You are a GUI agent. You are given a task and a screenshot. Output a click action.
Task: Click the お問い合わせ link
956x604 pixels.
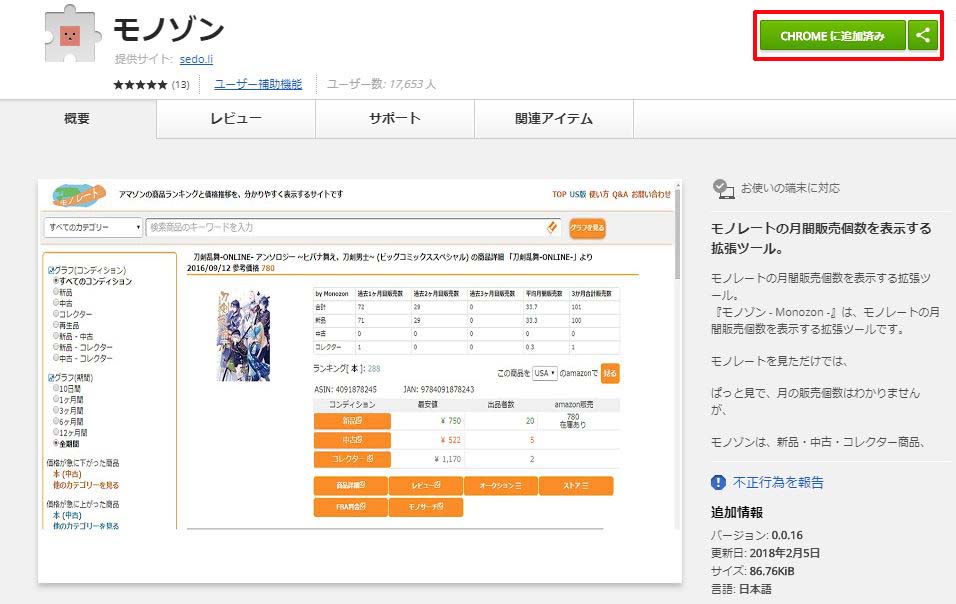651,194
